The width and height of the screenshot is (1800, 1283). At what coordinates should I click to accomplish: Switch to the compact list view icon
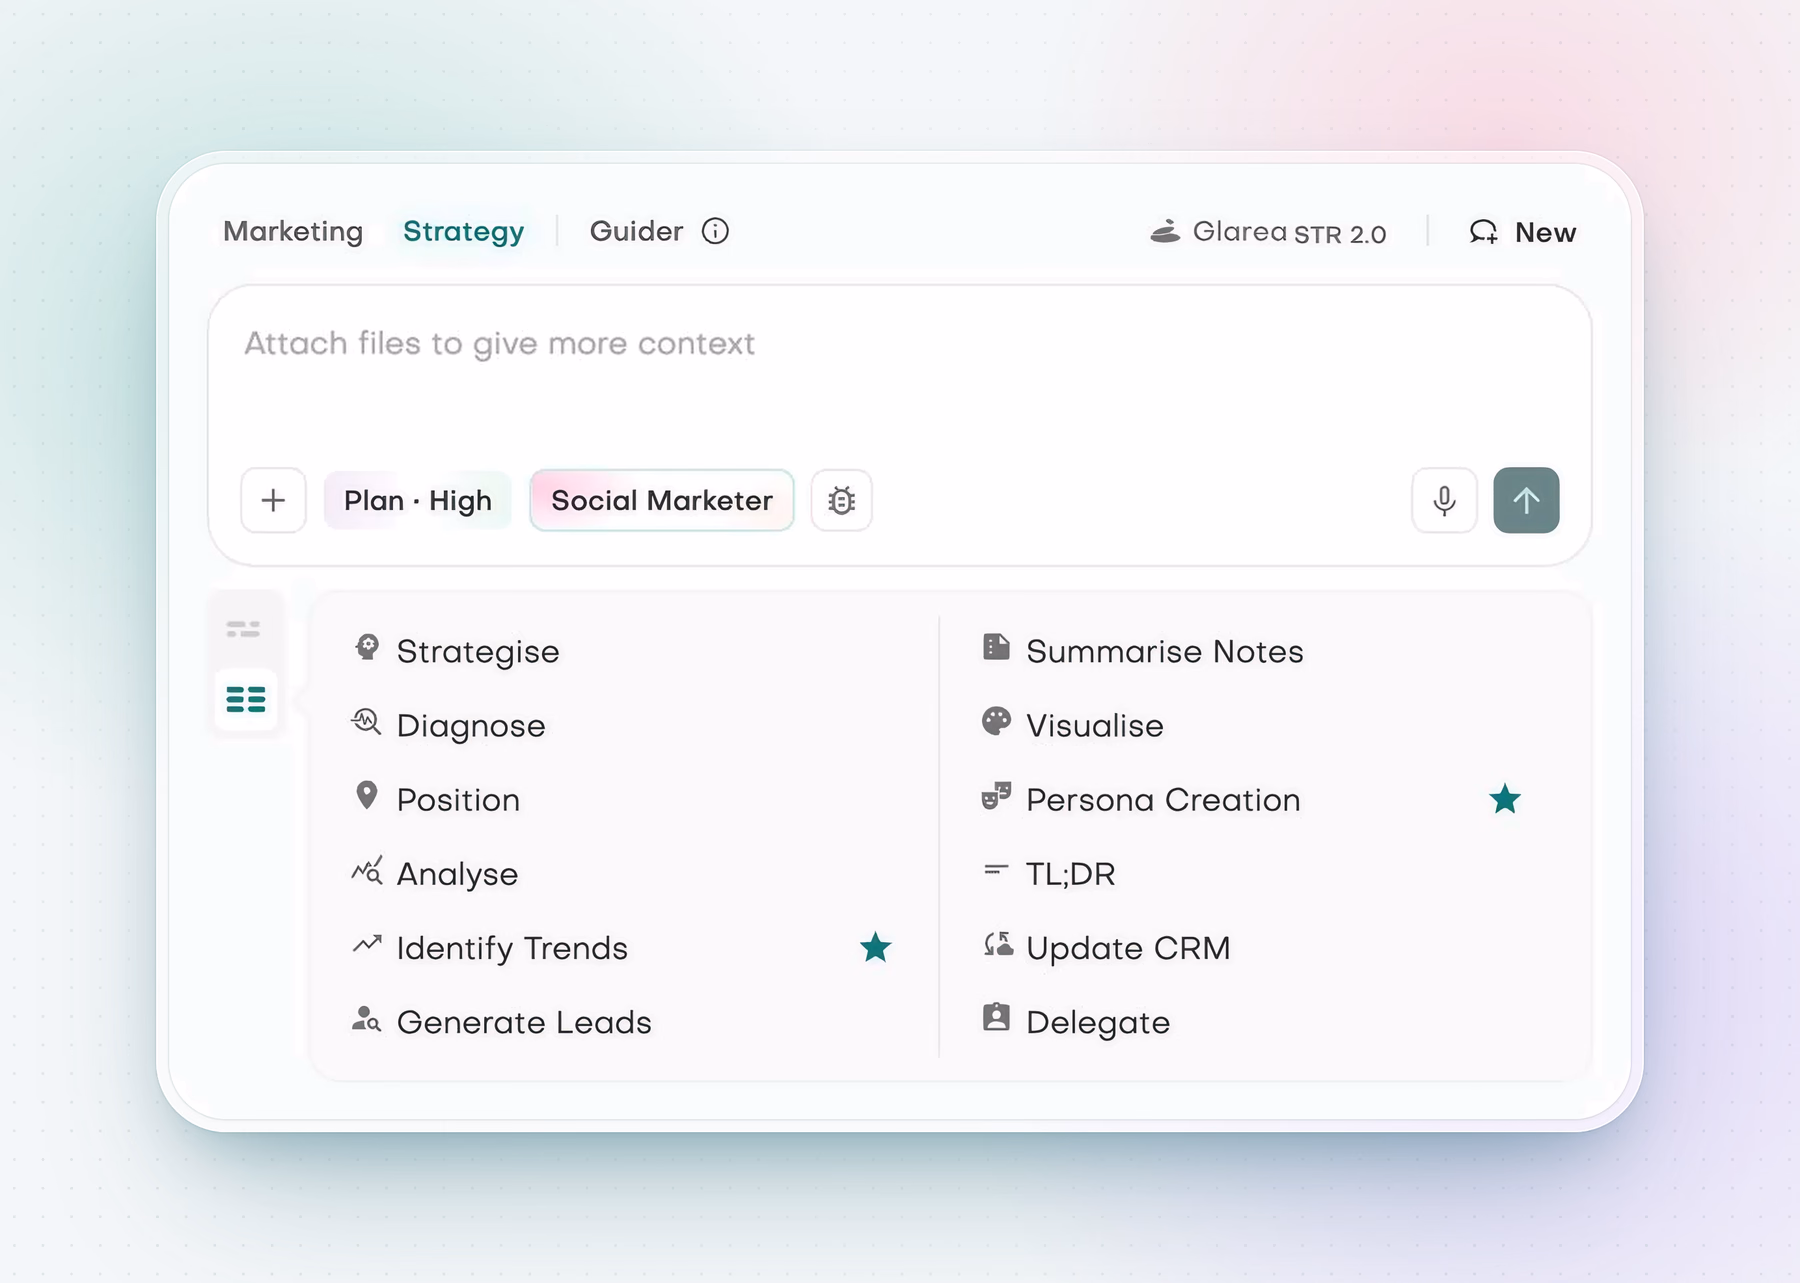coord(244,629)
